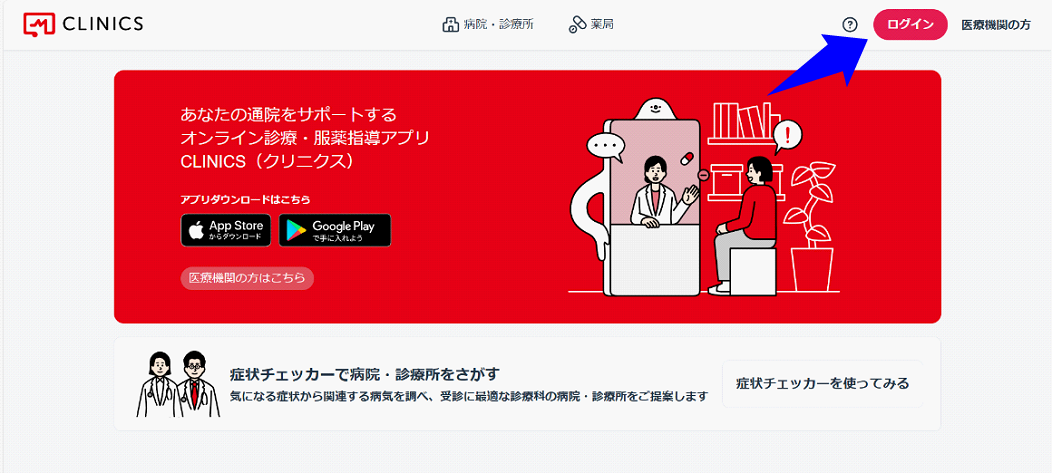Image resolution: width=1052 pixels, height=473 pixels.
Task: Click the pharmacy pill icon in the header
Action: coord(577,25)
